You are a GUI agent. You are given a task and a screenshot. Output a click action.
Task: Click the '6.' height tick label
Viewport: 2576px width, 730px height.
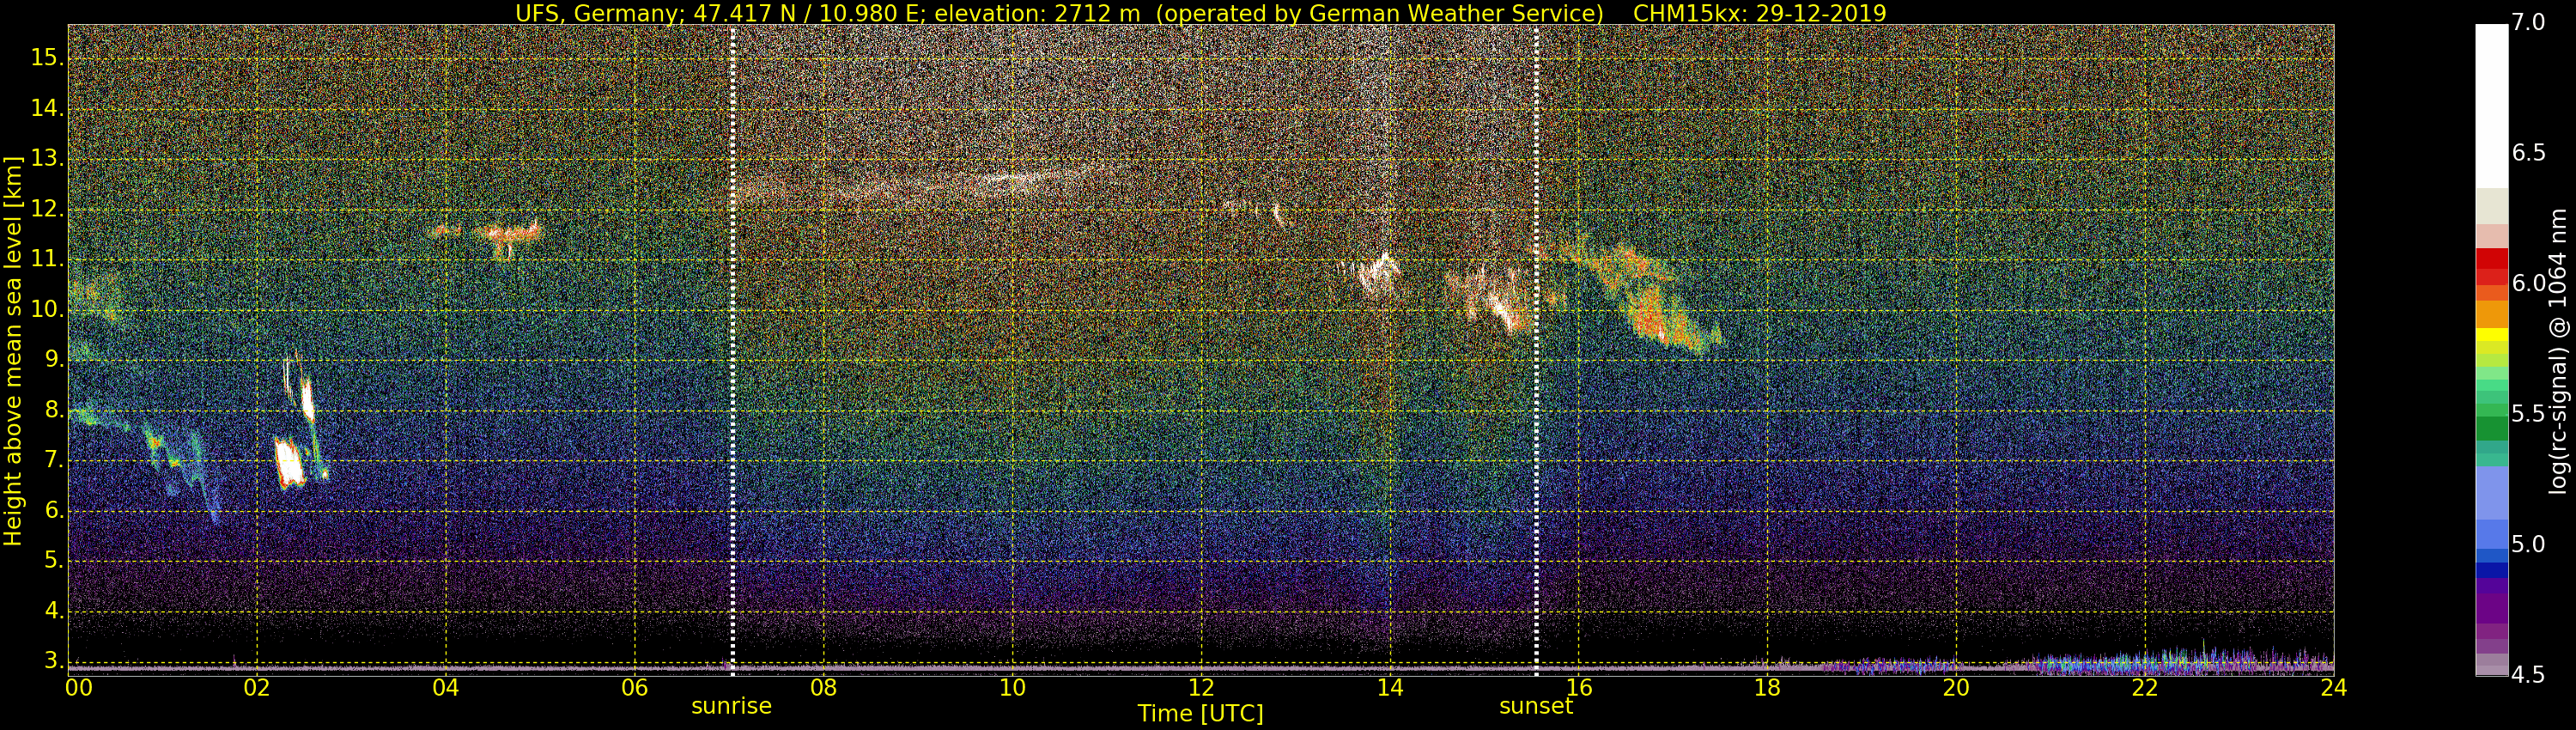53,511
